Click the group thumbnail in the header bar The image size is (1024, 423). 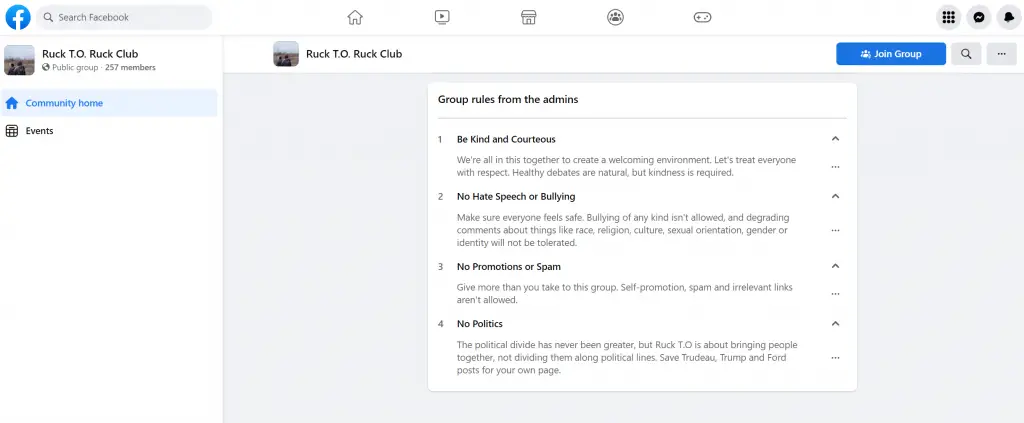tap(286, 54)
